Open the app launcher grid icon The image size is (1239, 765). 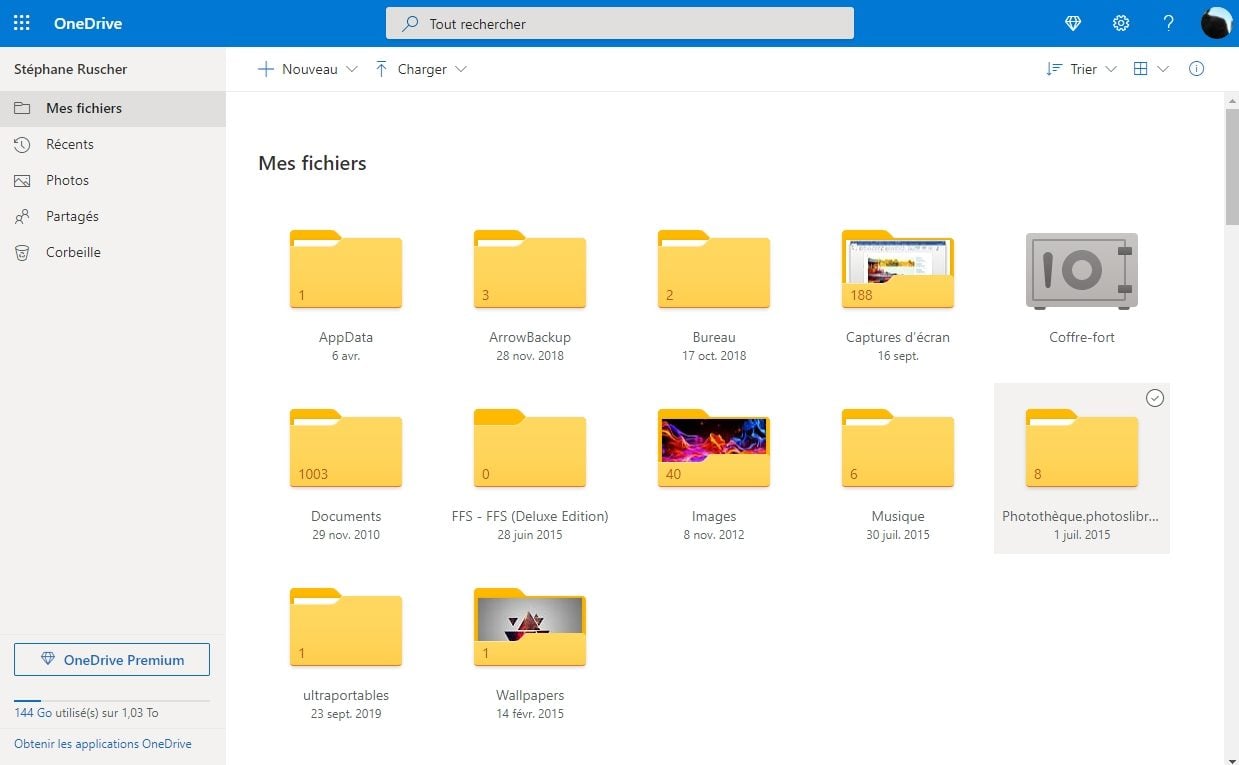tap(22, 23)
